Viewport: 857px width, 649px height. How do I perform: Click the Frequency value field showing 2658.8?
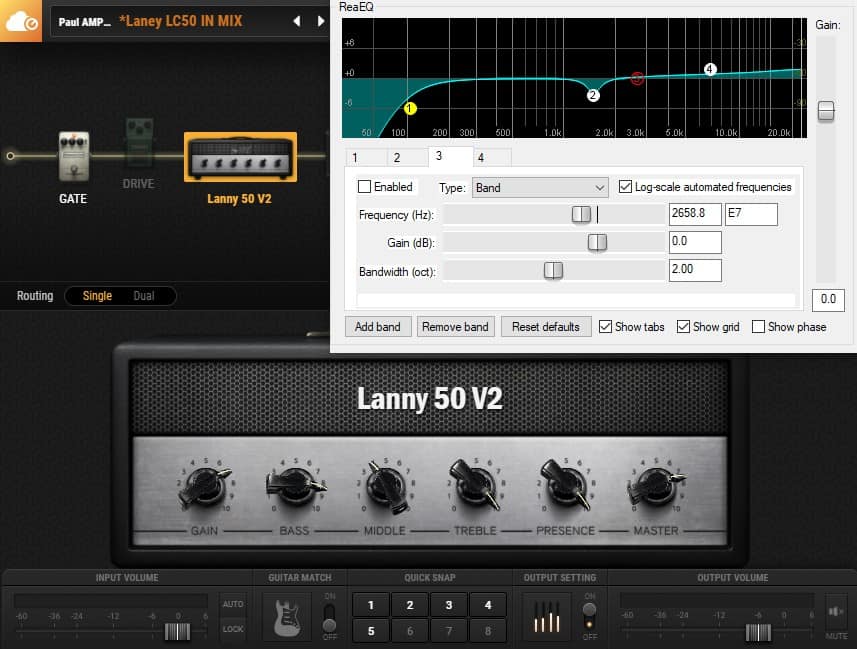[x=695, y=214]
